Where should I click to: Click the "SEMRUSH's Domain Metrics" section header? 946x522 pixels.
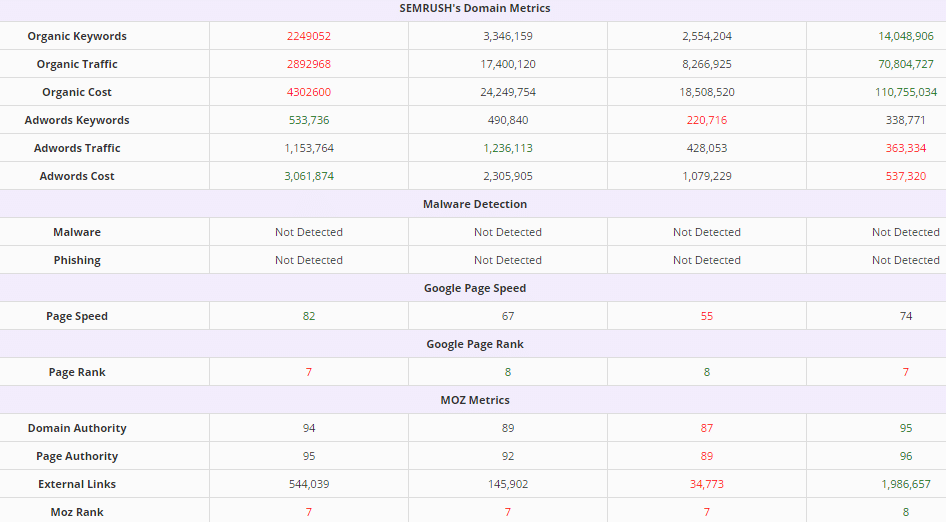(x=475, y=8)
